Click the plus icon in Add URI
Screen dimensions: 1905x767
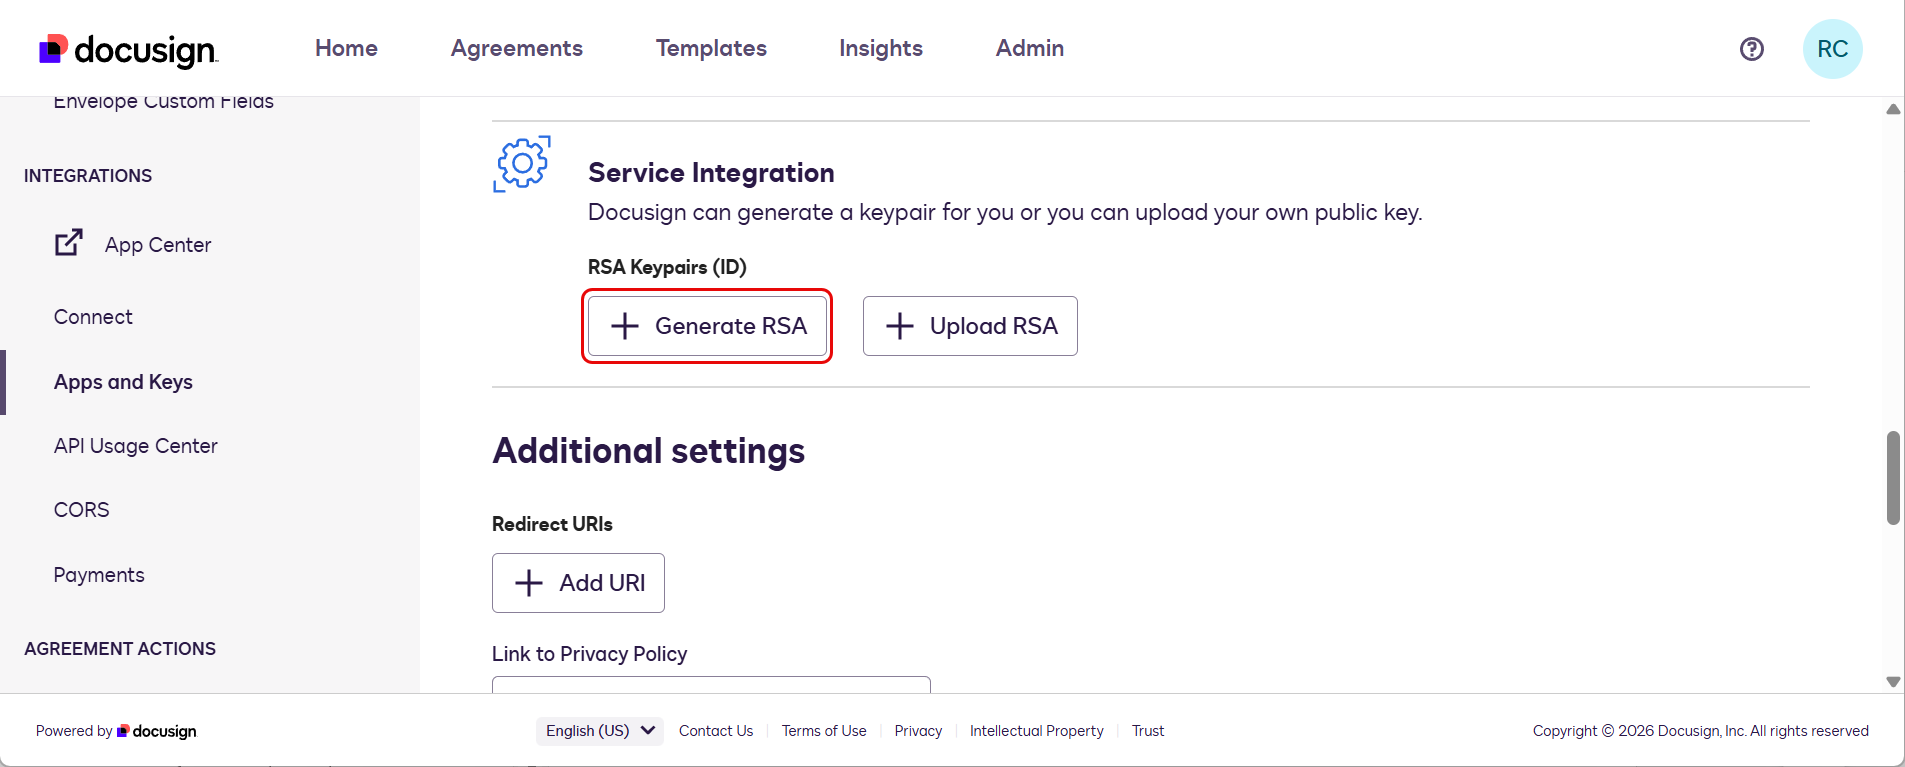(529, 583)
